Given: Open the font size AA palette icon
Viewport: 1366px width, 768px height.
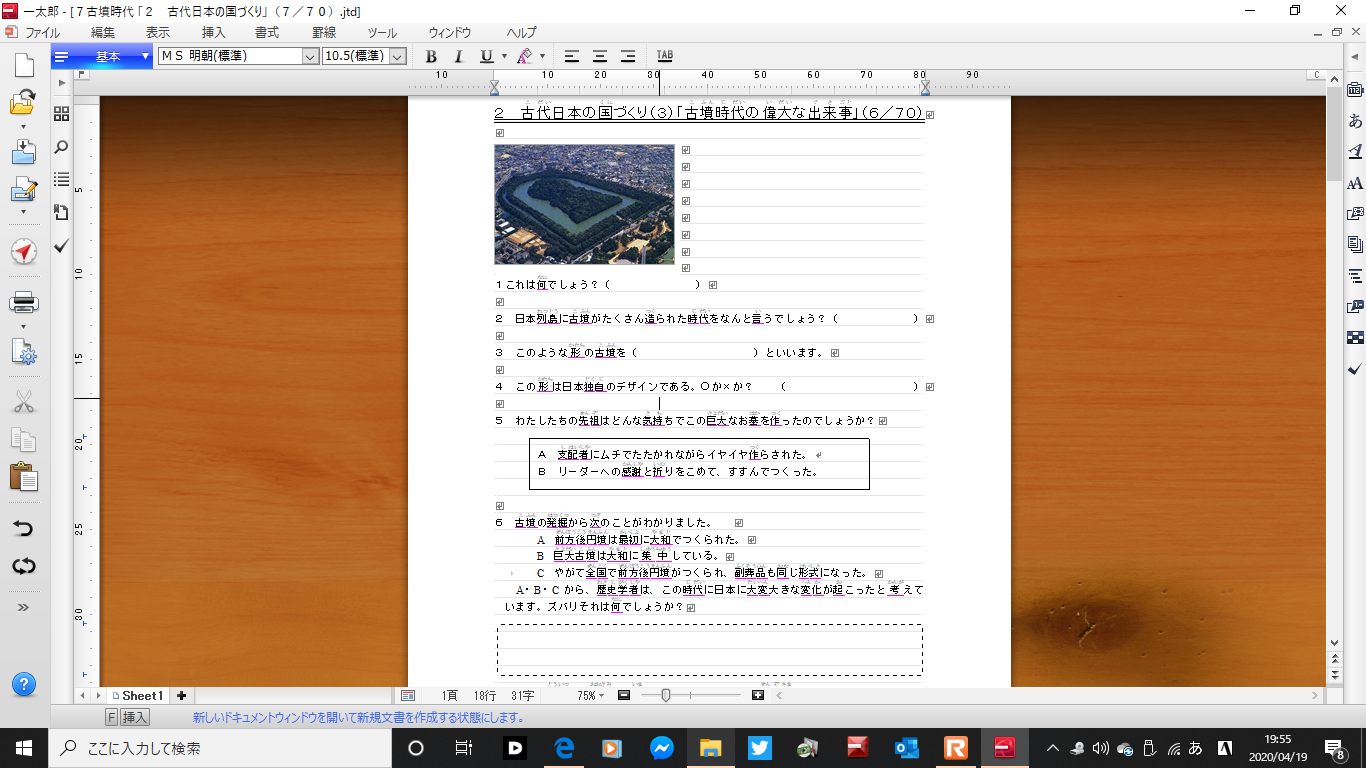Looking at the screenshot, I should (1355, 183).
